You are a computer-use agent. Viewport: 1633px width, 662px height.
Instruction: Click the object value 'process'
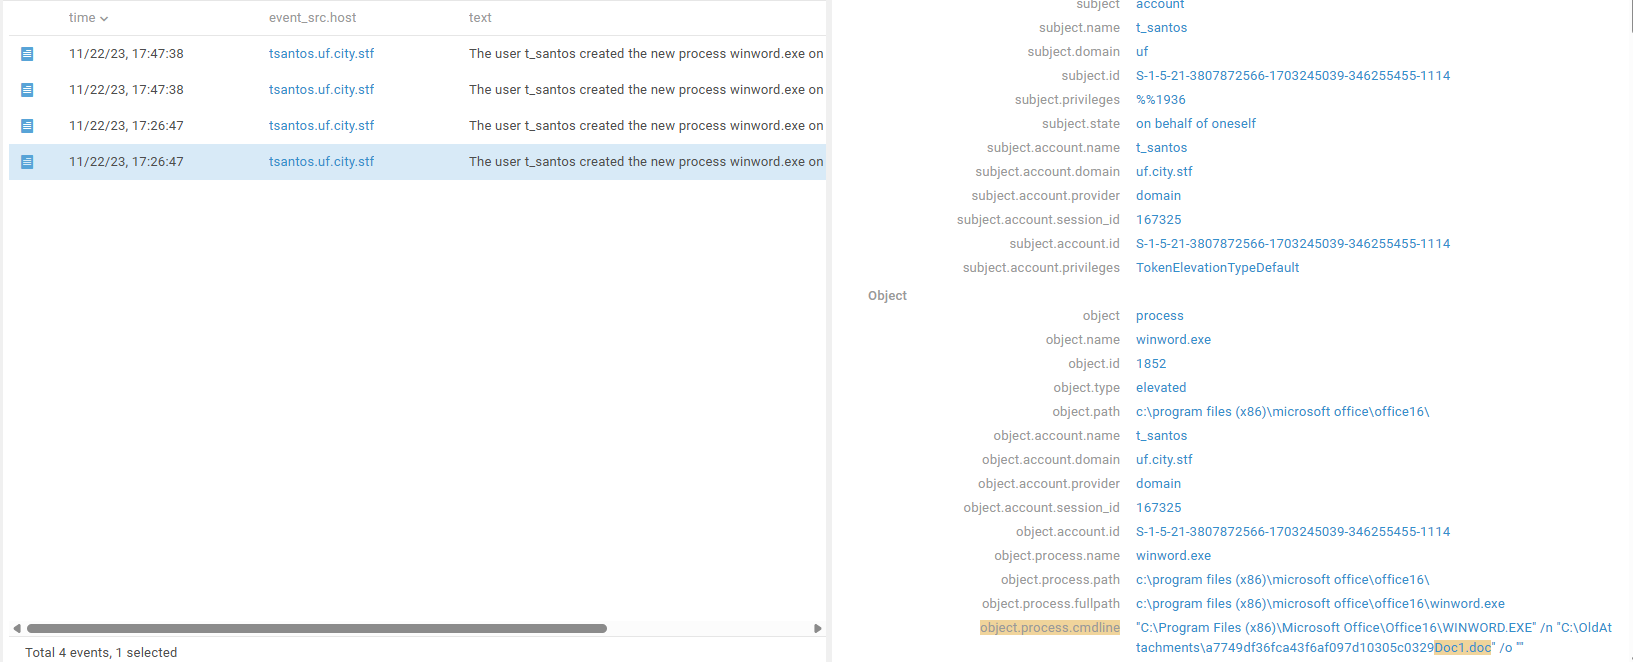[x=1160, y=316]
